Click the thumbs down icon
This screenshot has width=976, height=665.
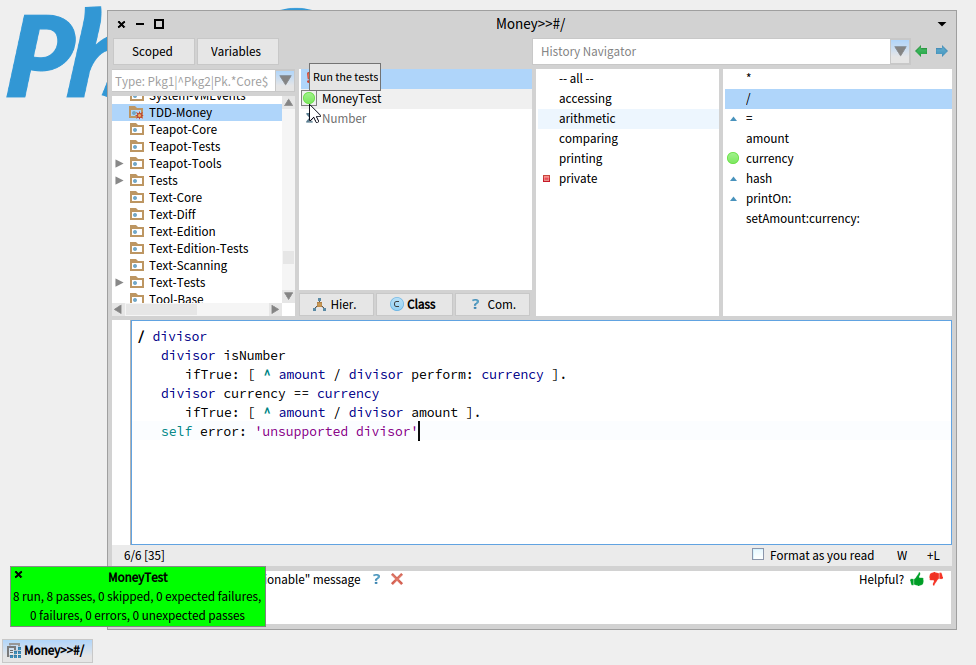tap(936, 580)
